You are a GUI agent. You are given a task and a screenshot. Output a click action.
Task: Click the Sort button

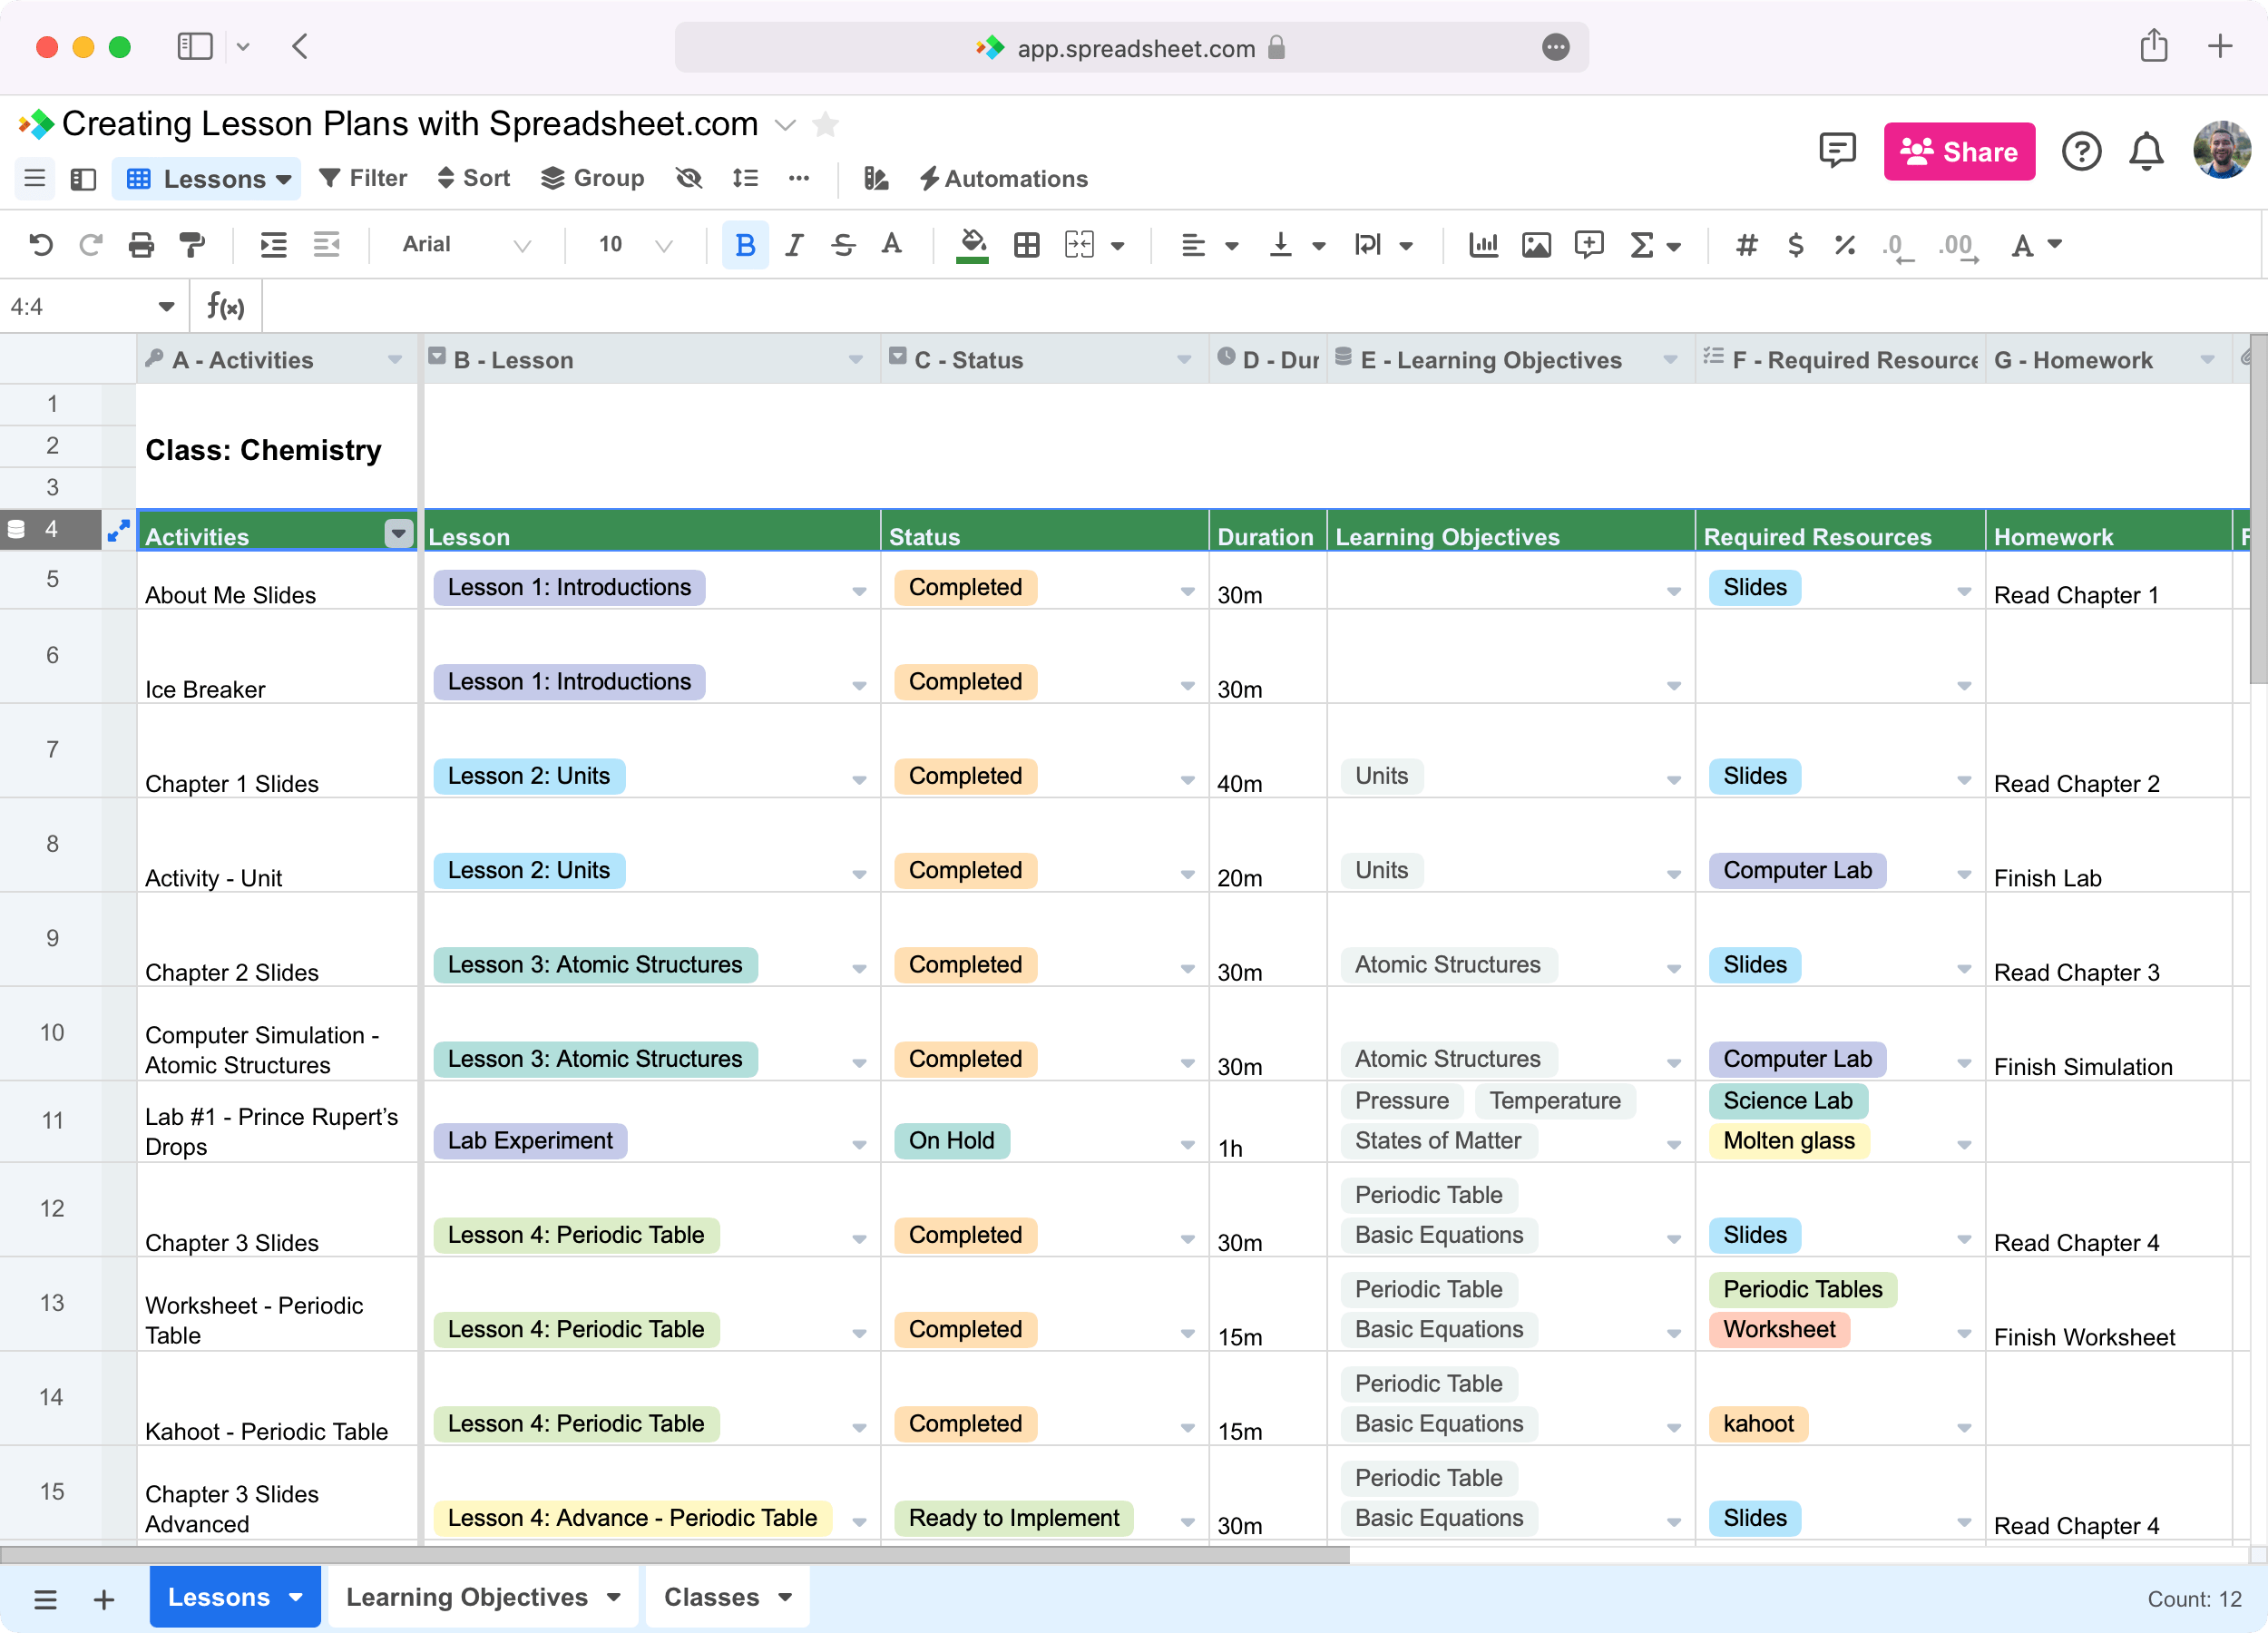coord(474,178)
